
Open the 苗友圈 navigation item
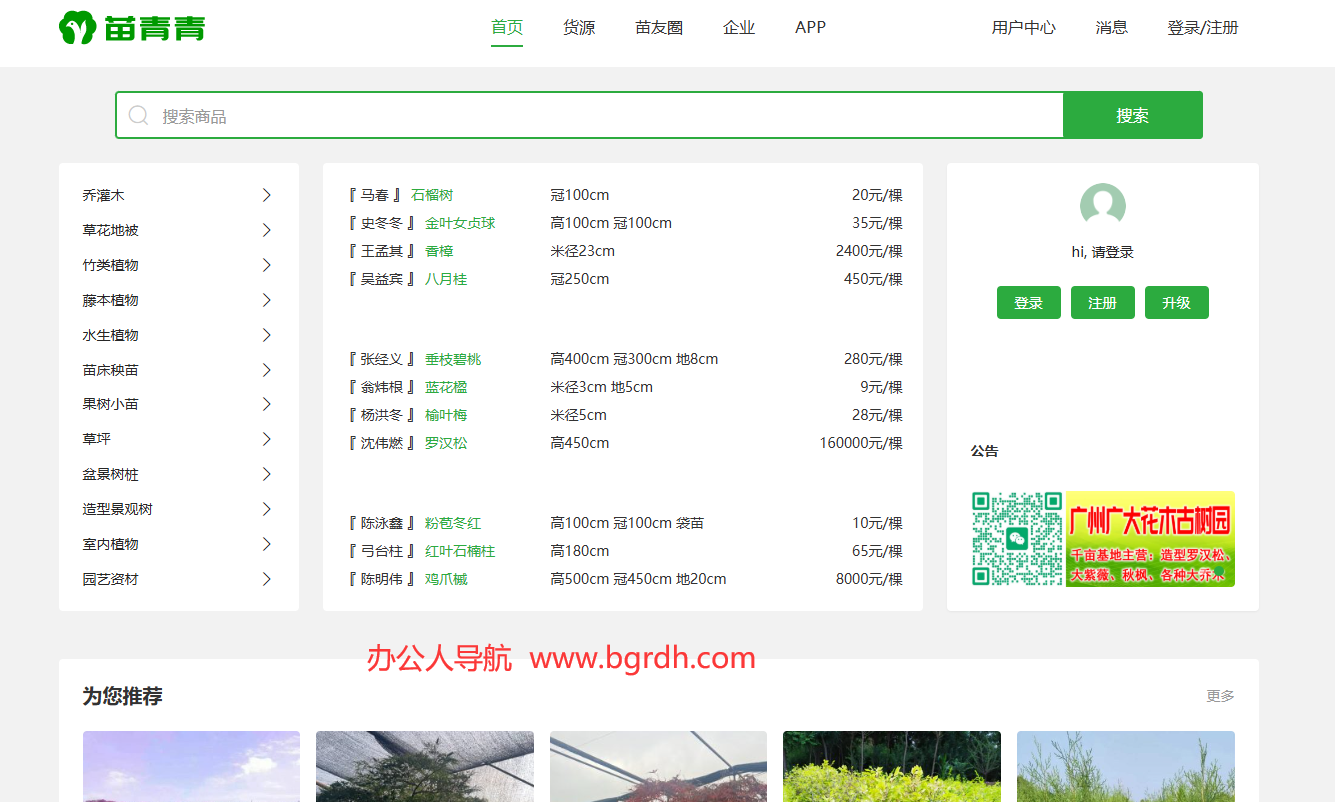tap(659, 28)
